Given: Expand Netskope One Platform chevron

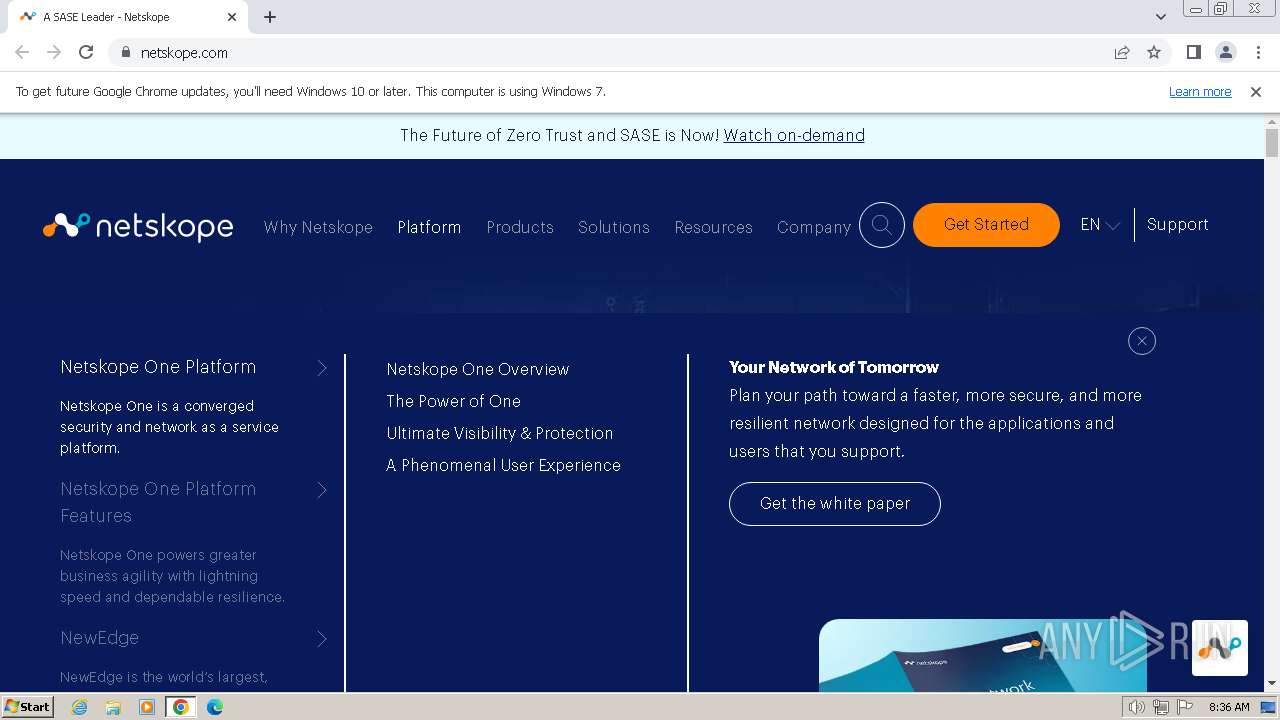Looking at the screenshot, I should (322, 368).
